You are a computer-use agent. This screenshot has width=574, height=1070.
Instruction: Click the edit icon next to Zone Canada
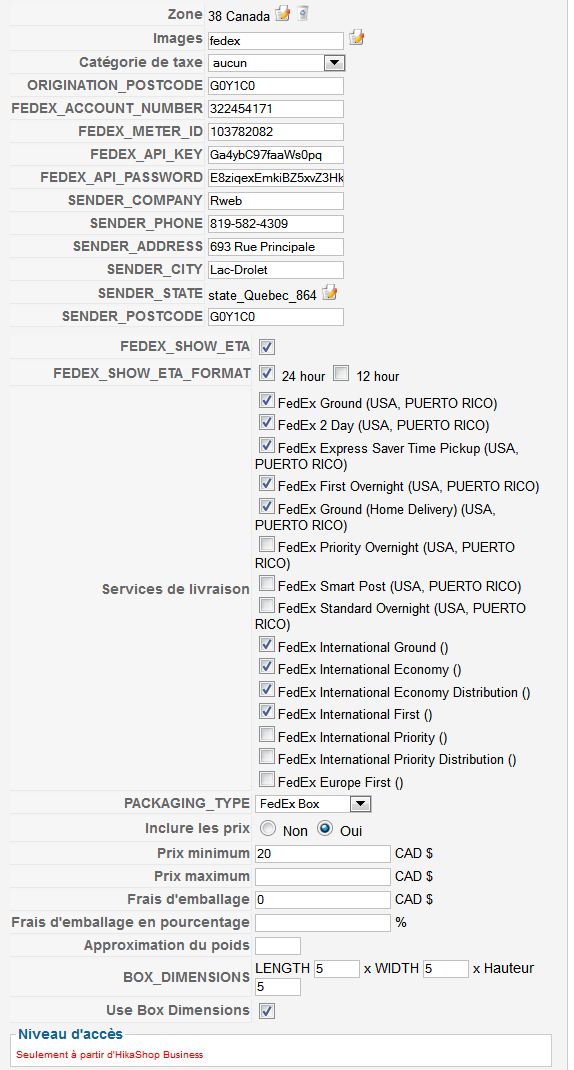283,13
